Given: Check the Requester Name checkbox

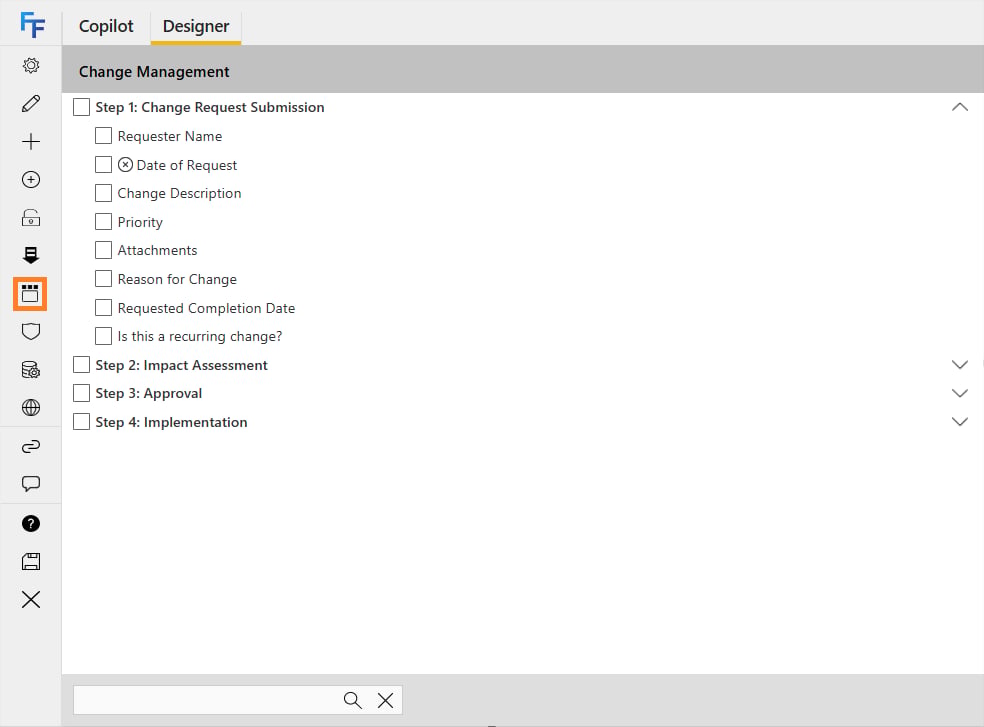Looking at the screenshot, I should coord(104,136).
